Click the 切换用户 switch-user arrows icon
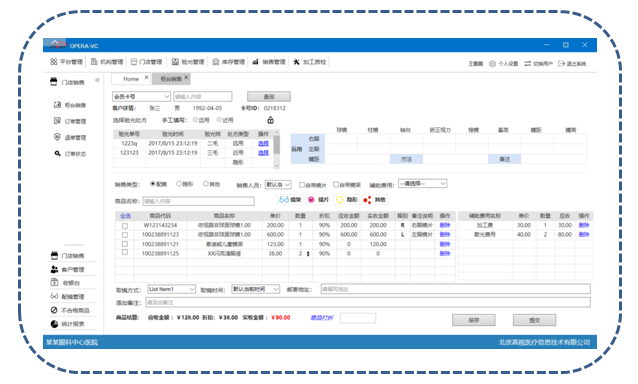This screenshot has width=638, height=384. click(x=528, y=63)
